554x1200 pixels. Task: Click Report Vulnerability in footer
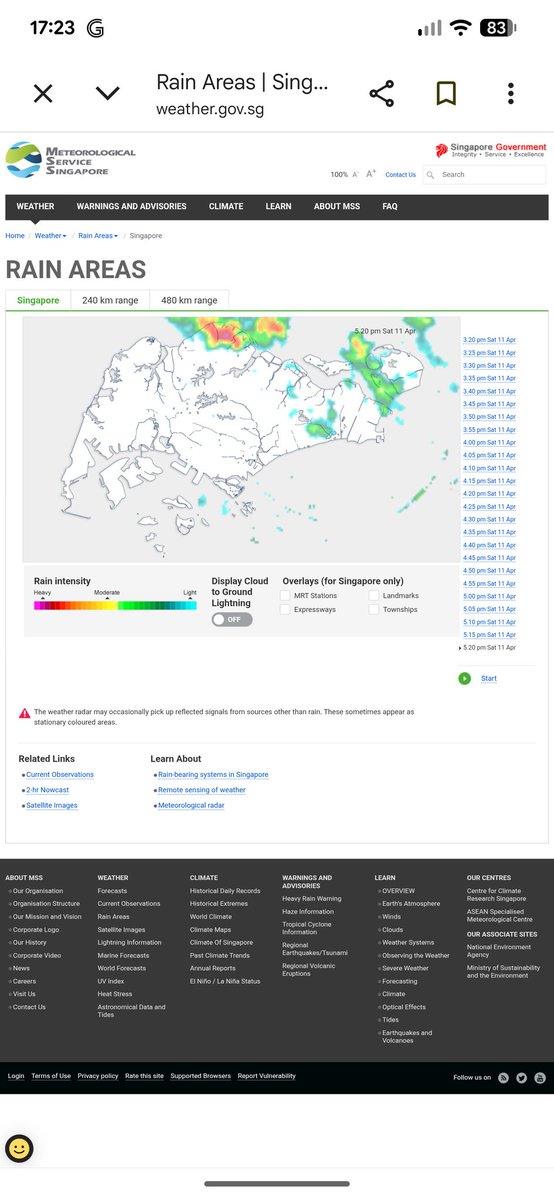click(x=267, y=1076)
